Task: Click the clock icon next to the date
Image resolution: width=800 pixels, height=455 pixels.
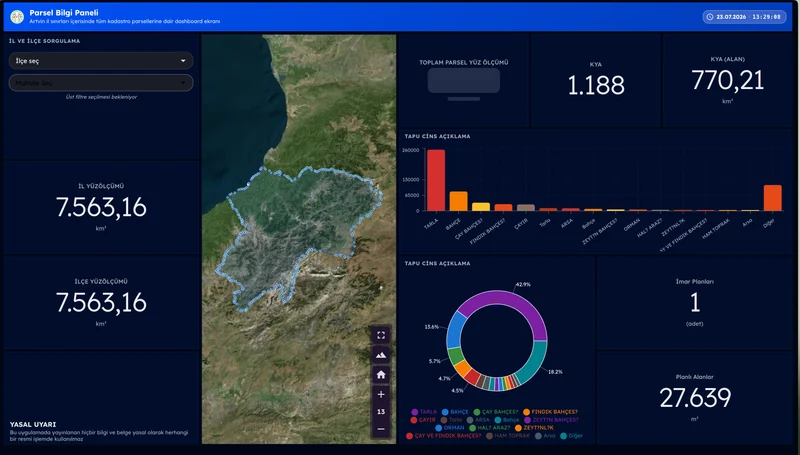Action: (x=710, y=17)
